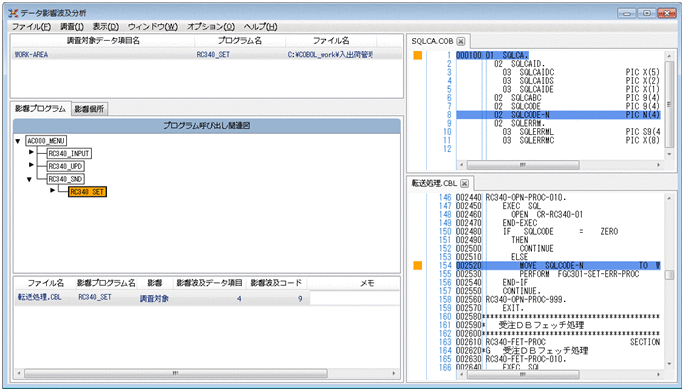Select the 02 SQLERRM. line
The height and width of the screenshot is (392, 685).
click(x=558, y=123)
